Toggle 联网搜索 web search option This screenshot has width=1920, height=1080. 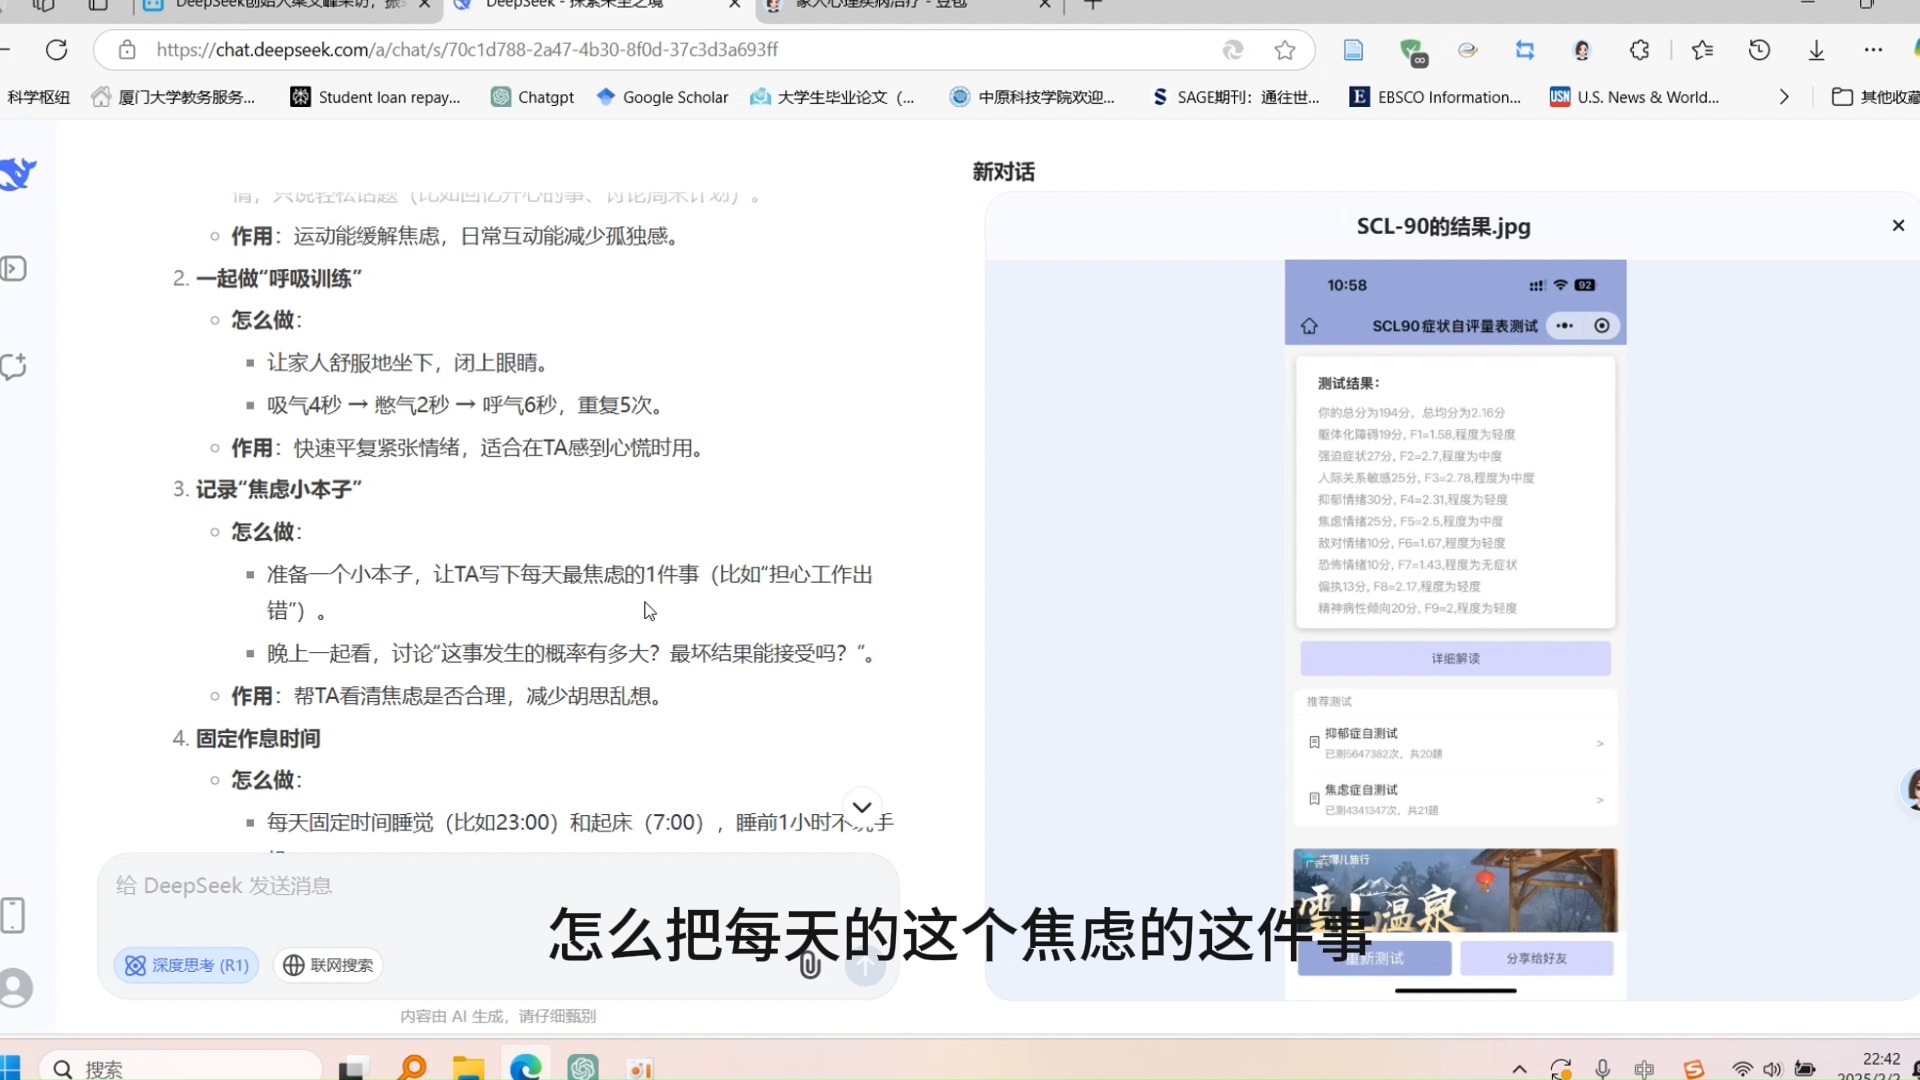(328, 965)
